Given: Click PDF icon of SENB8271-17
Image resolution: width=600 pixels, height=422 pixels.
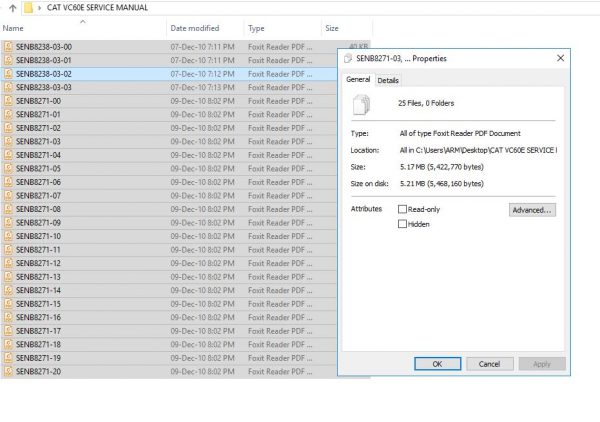Looking at the screenshot, I should [8, 331].
